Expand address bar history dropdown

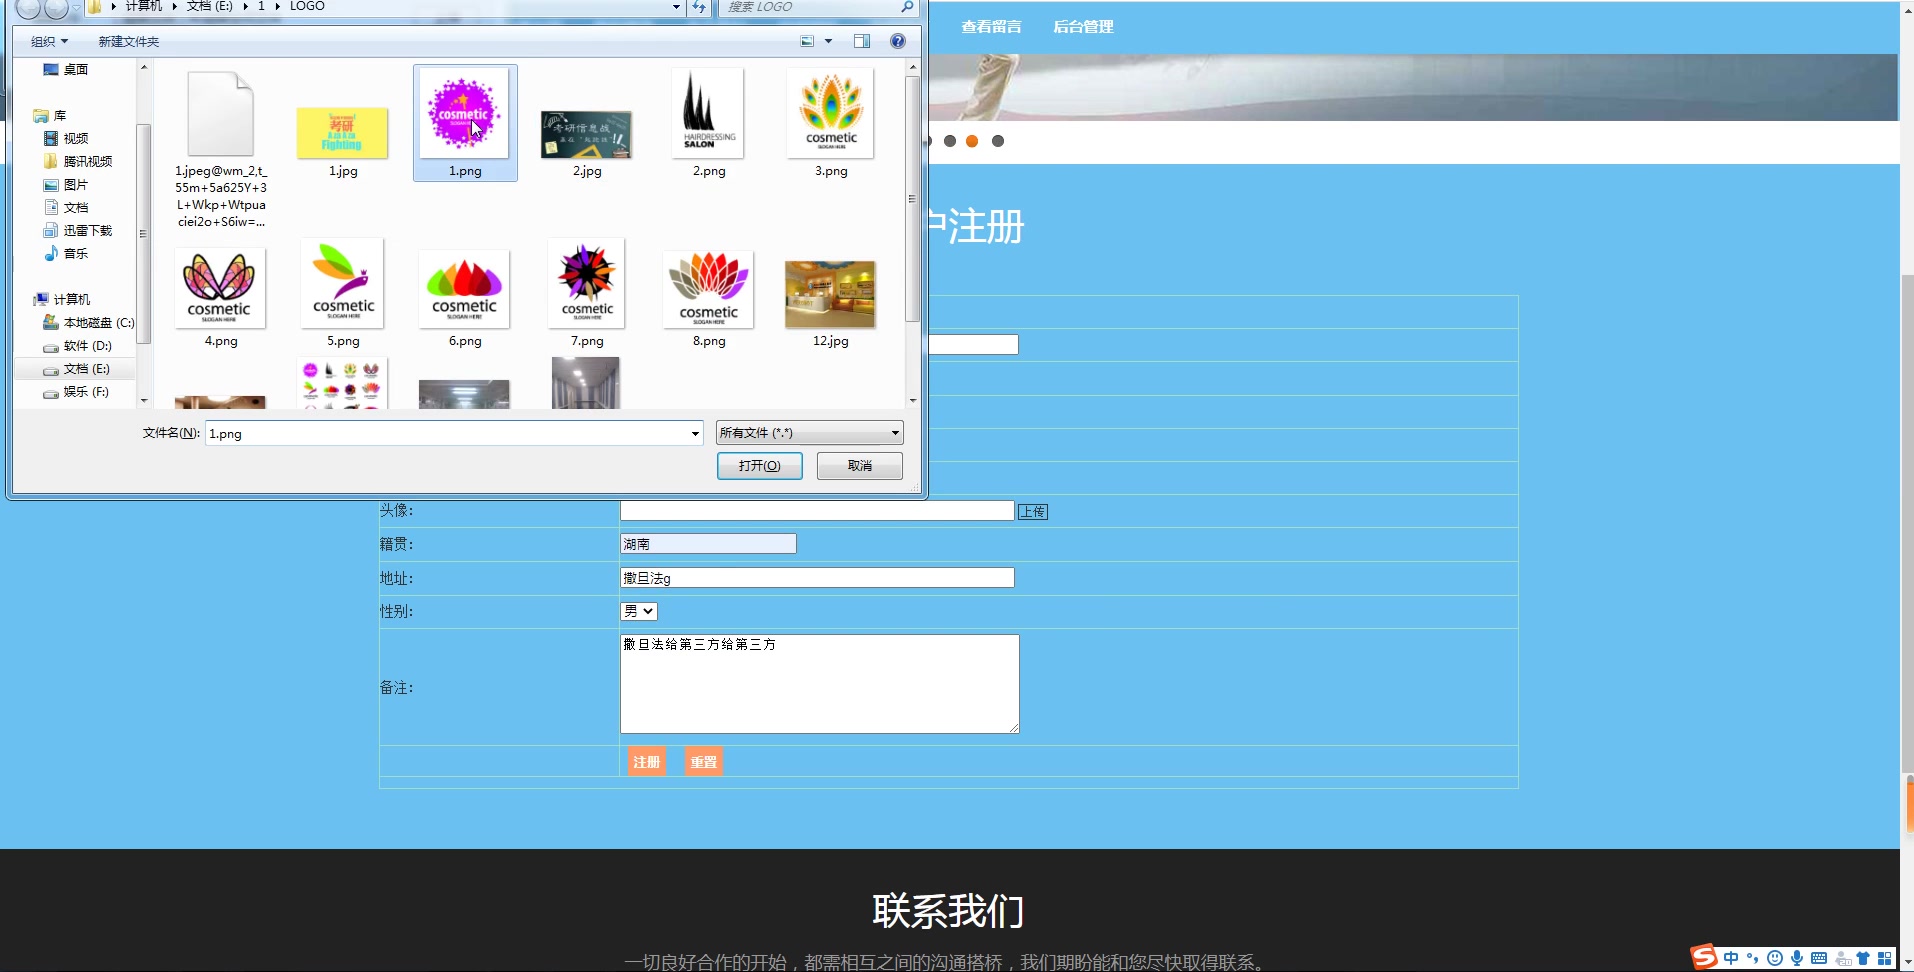pos(677,7)
